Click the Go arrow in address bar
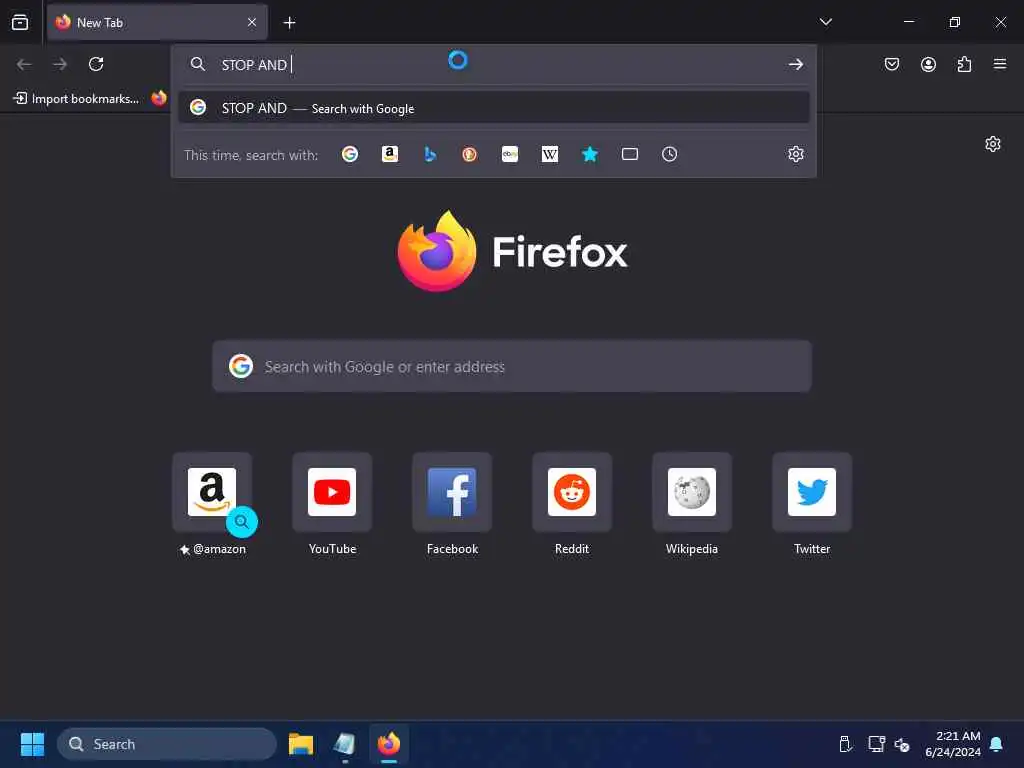This screenshot has height=768, width=1024. tap(795, 64)
